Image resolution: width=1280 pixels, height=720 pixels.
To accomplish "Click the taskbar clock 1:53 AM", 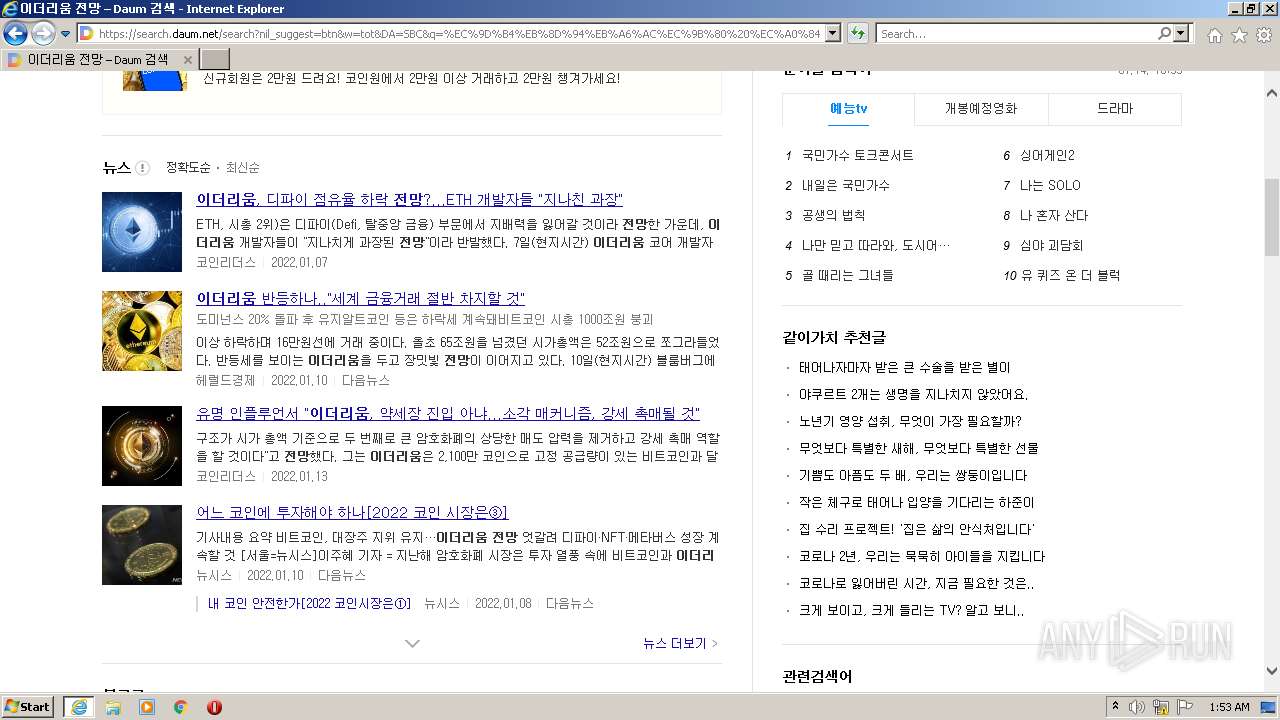I will click(x=1229, y=707).
